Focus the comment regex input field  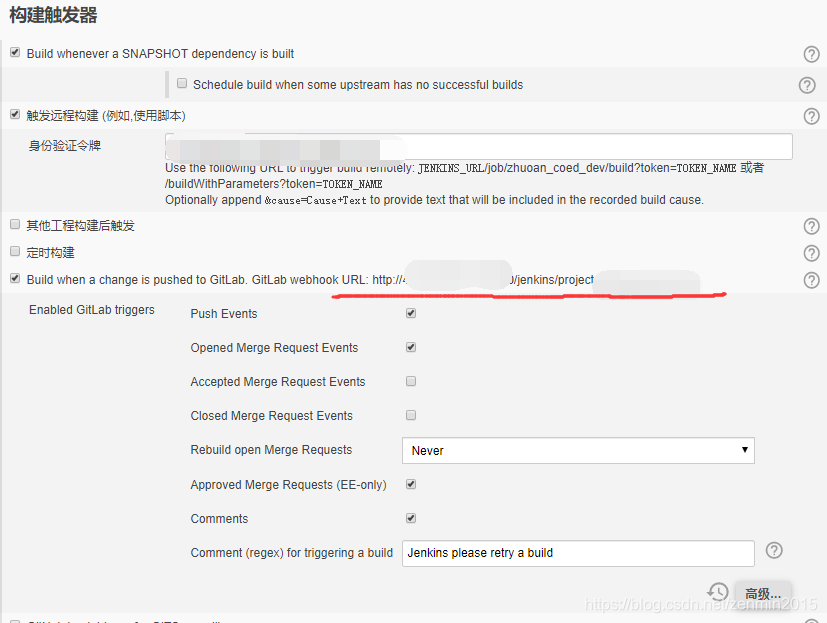tap(578, 553)
